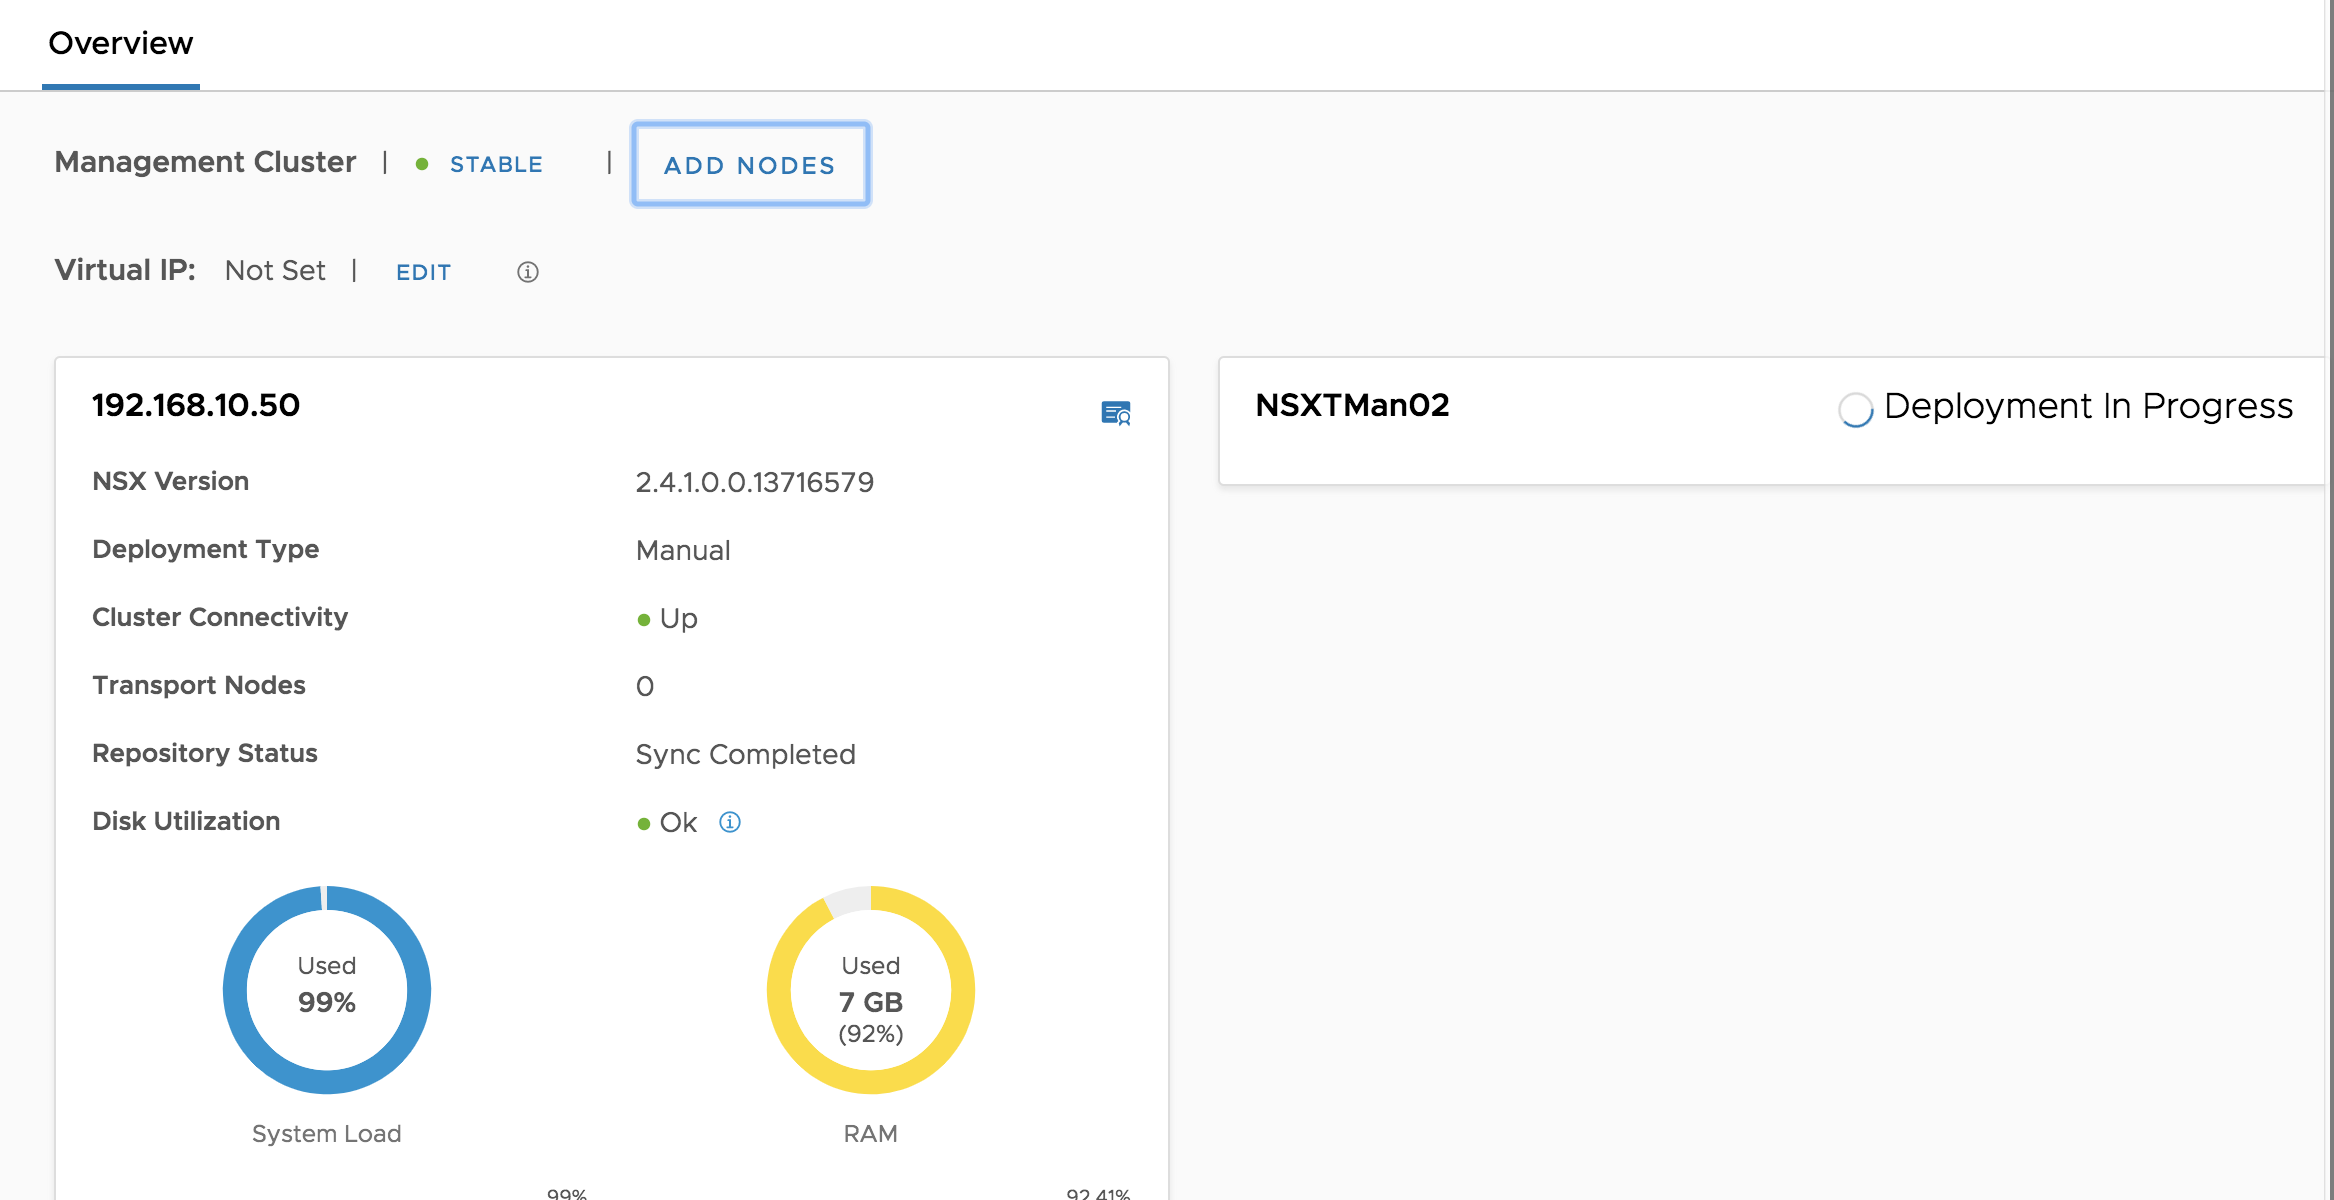Click the NSX Version value 2.4.1.0.0.13716579

point(754,481)
